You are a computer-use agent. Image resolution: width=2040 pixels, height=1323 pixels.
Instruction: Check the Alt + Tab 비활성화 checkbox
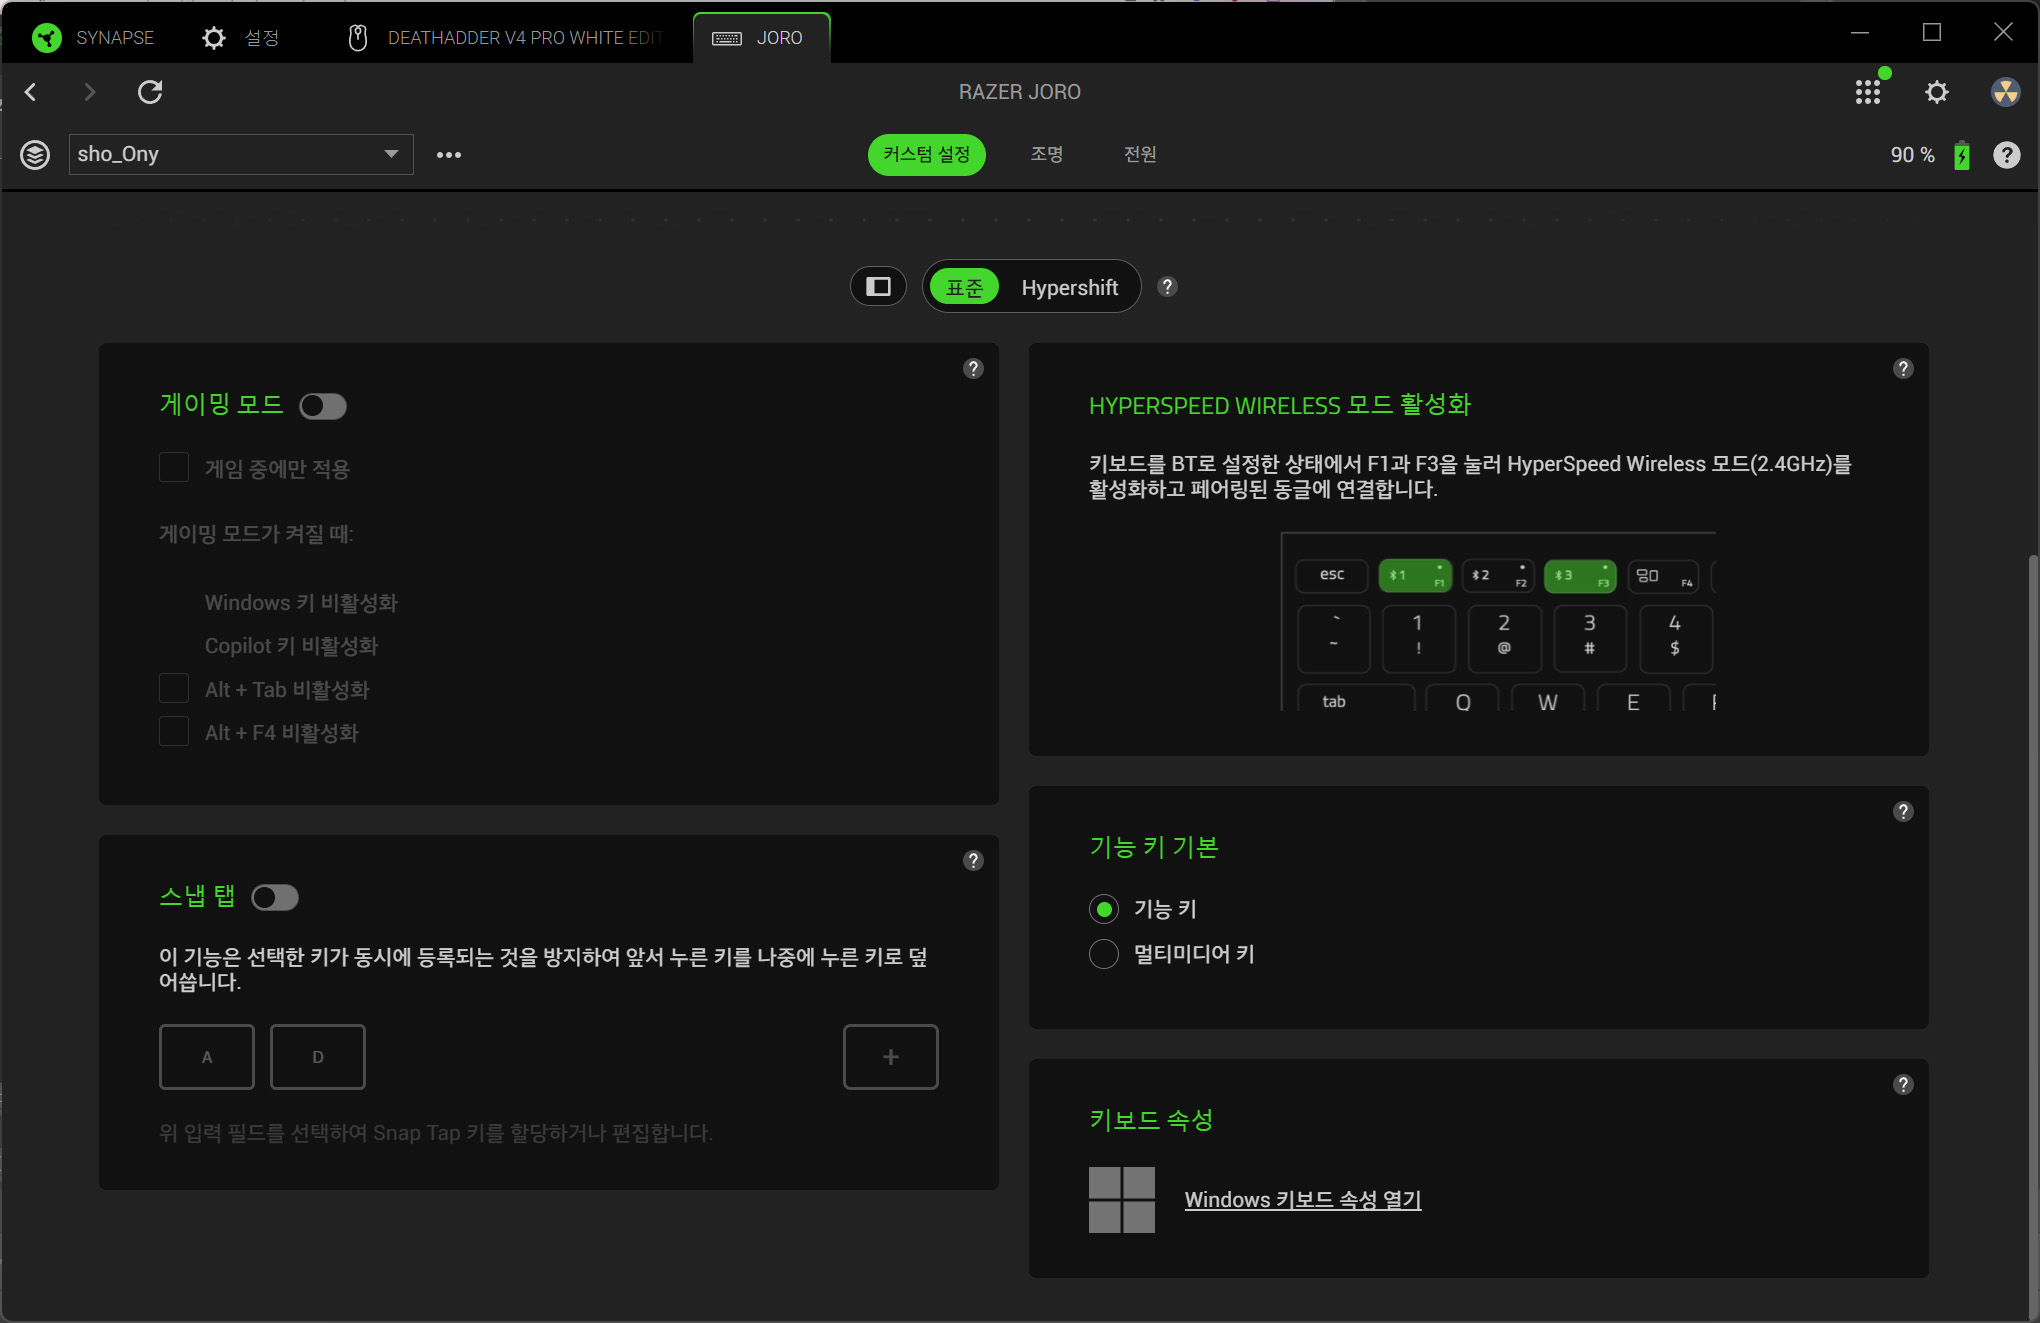[174, 689]
